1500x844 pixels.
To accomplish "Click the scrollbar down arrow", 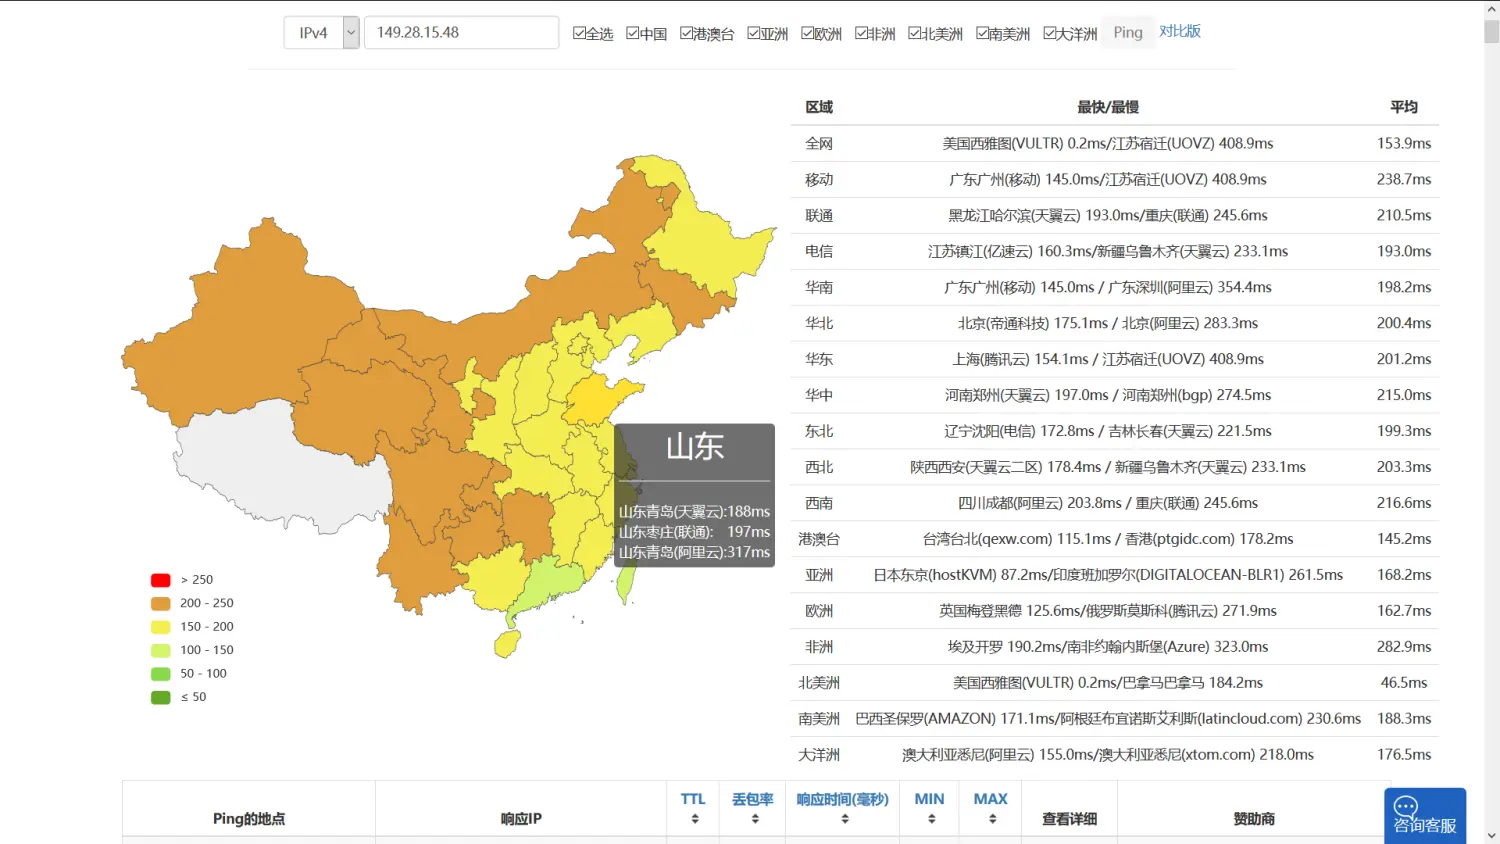I will click(x=1491, y=835).
